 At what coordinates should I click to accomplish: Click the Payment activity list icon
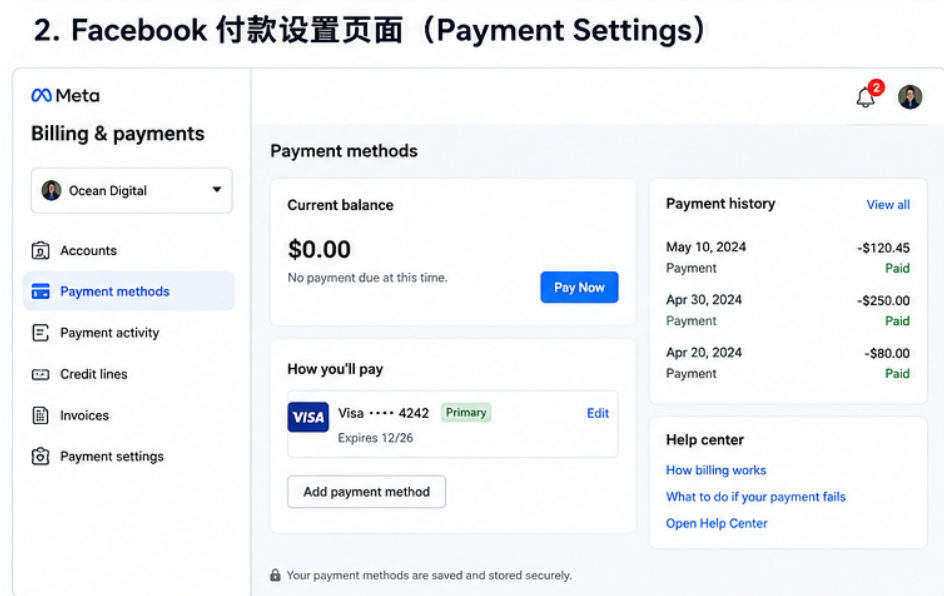pos(40,333)
